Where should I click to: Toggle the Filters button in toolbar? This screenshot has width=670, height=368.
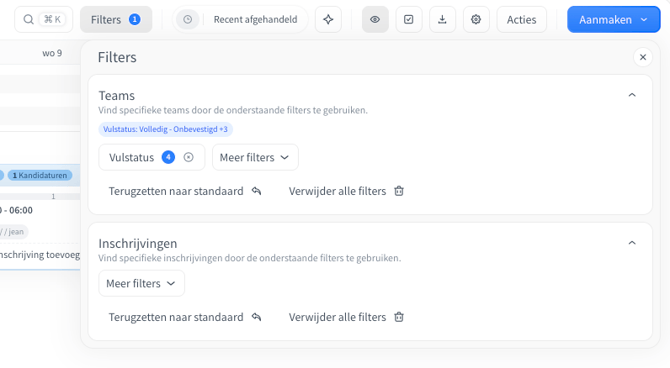(116, 19)
